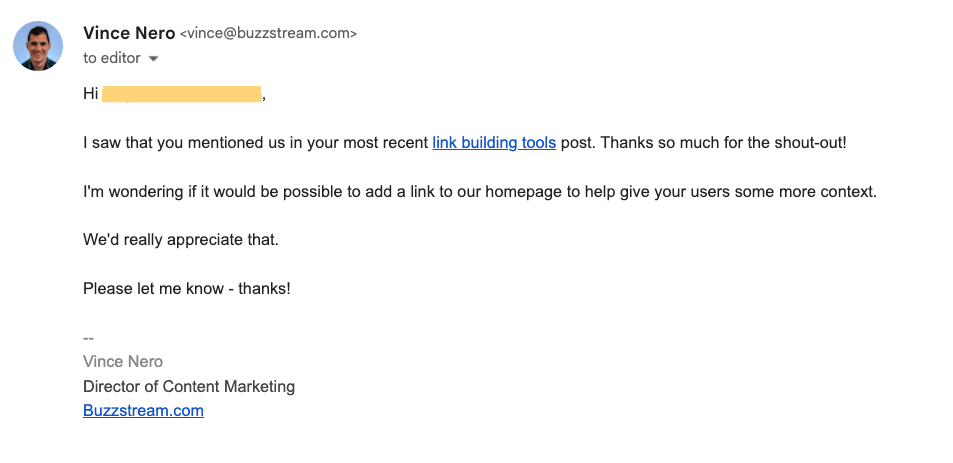
Task: Click the gray Vince Nero signature name
Action: (123, 362)
